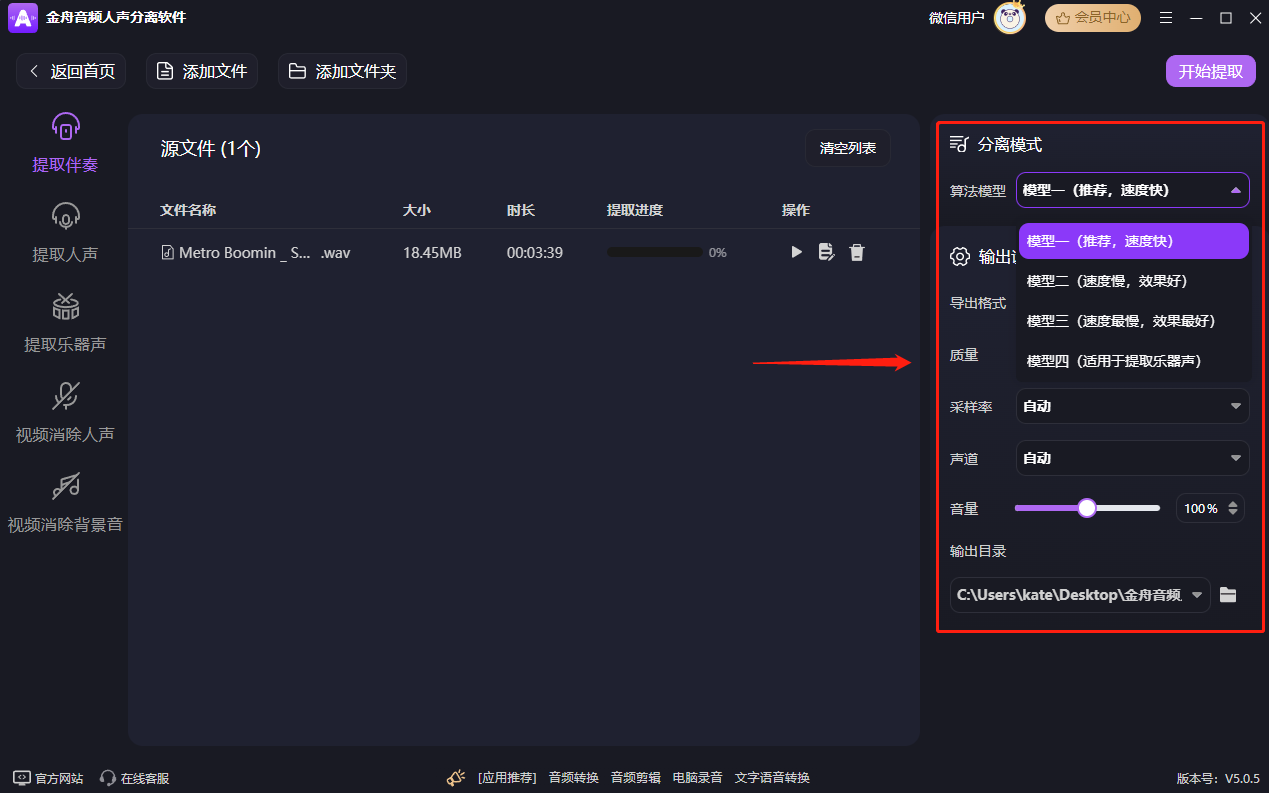This screenshot has width=1269, height=793.
Task: Select 模型一（推荐，速度快）option
Action: pos(1134,241)
